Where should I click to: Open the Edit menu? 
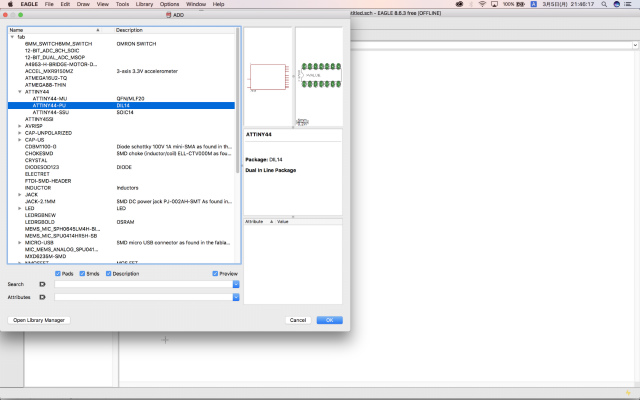pyautogui.click(x=65, y=4)
